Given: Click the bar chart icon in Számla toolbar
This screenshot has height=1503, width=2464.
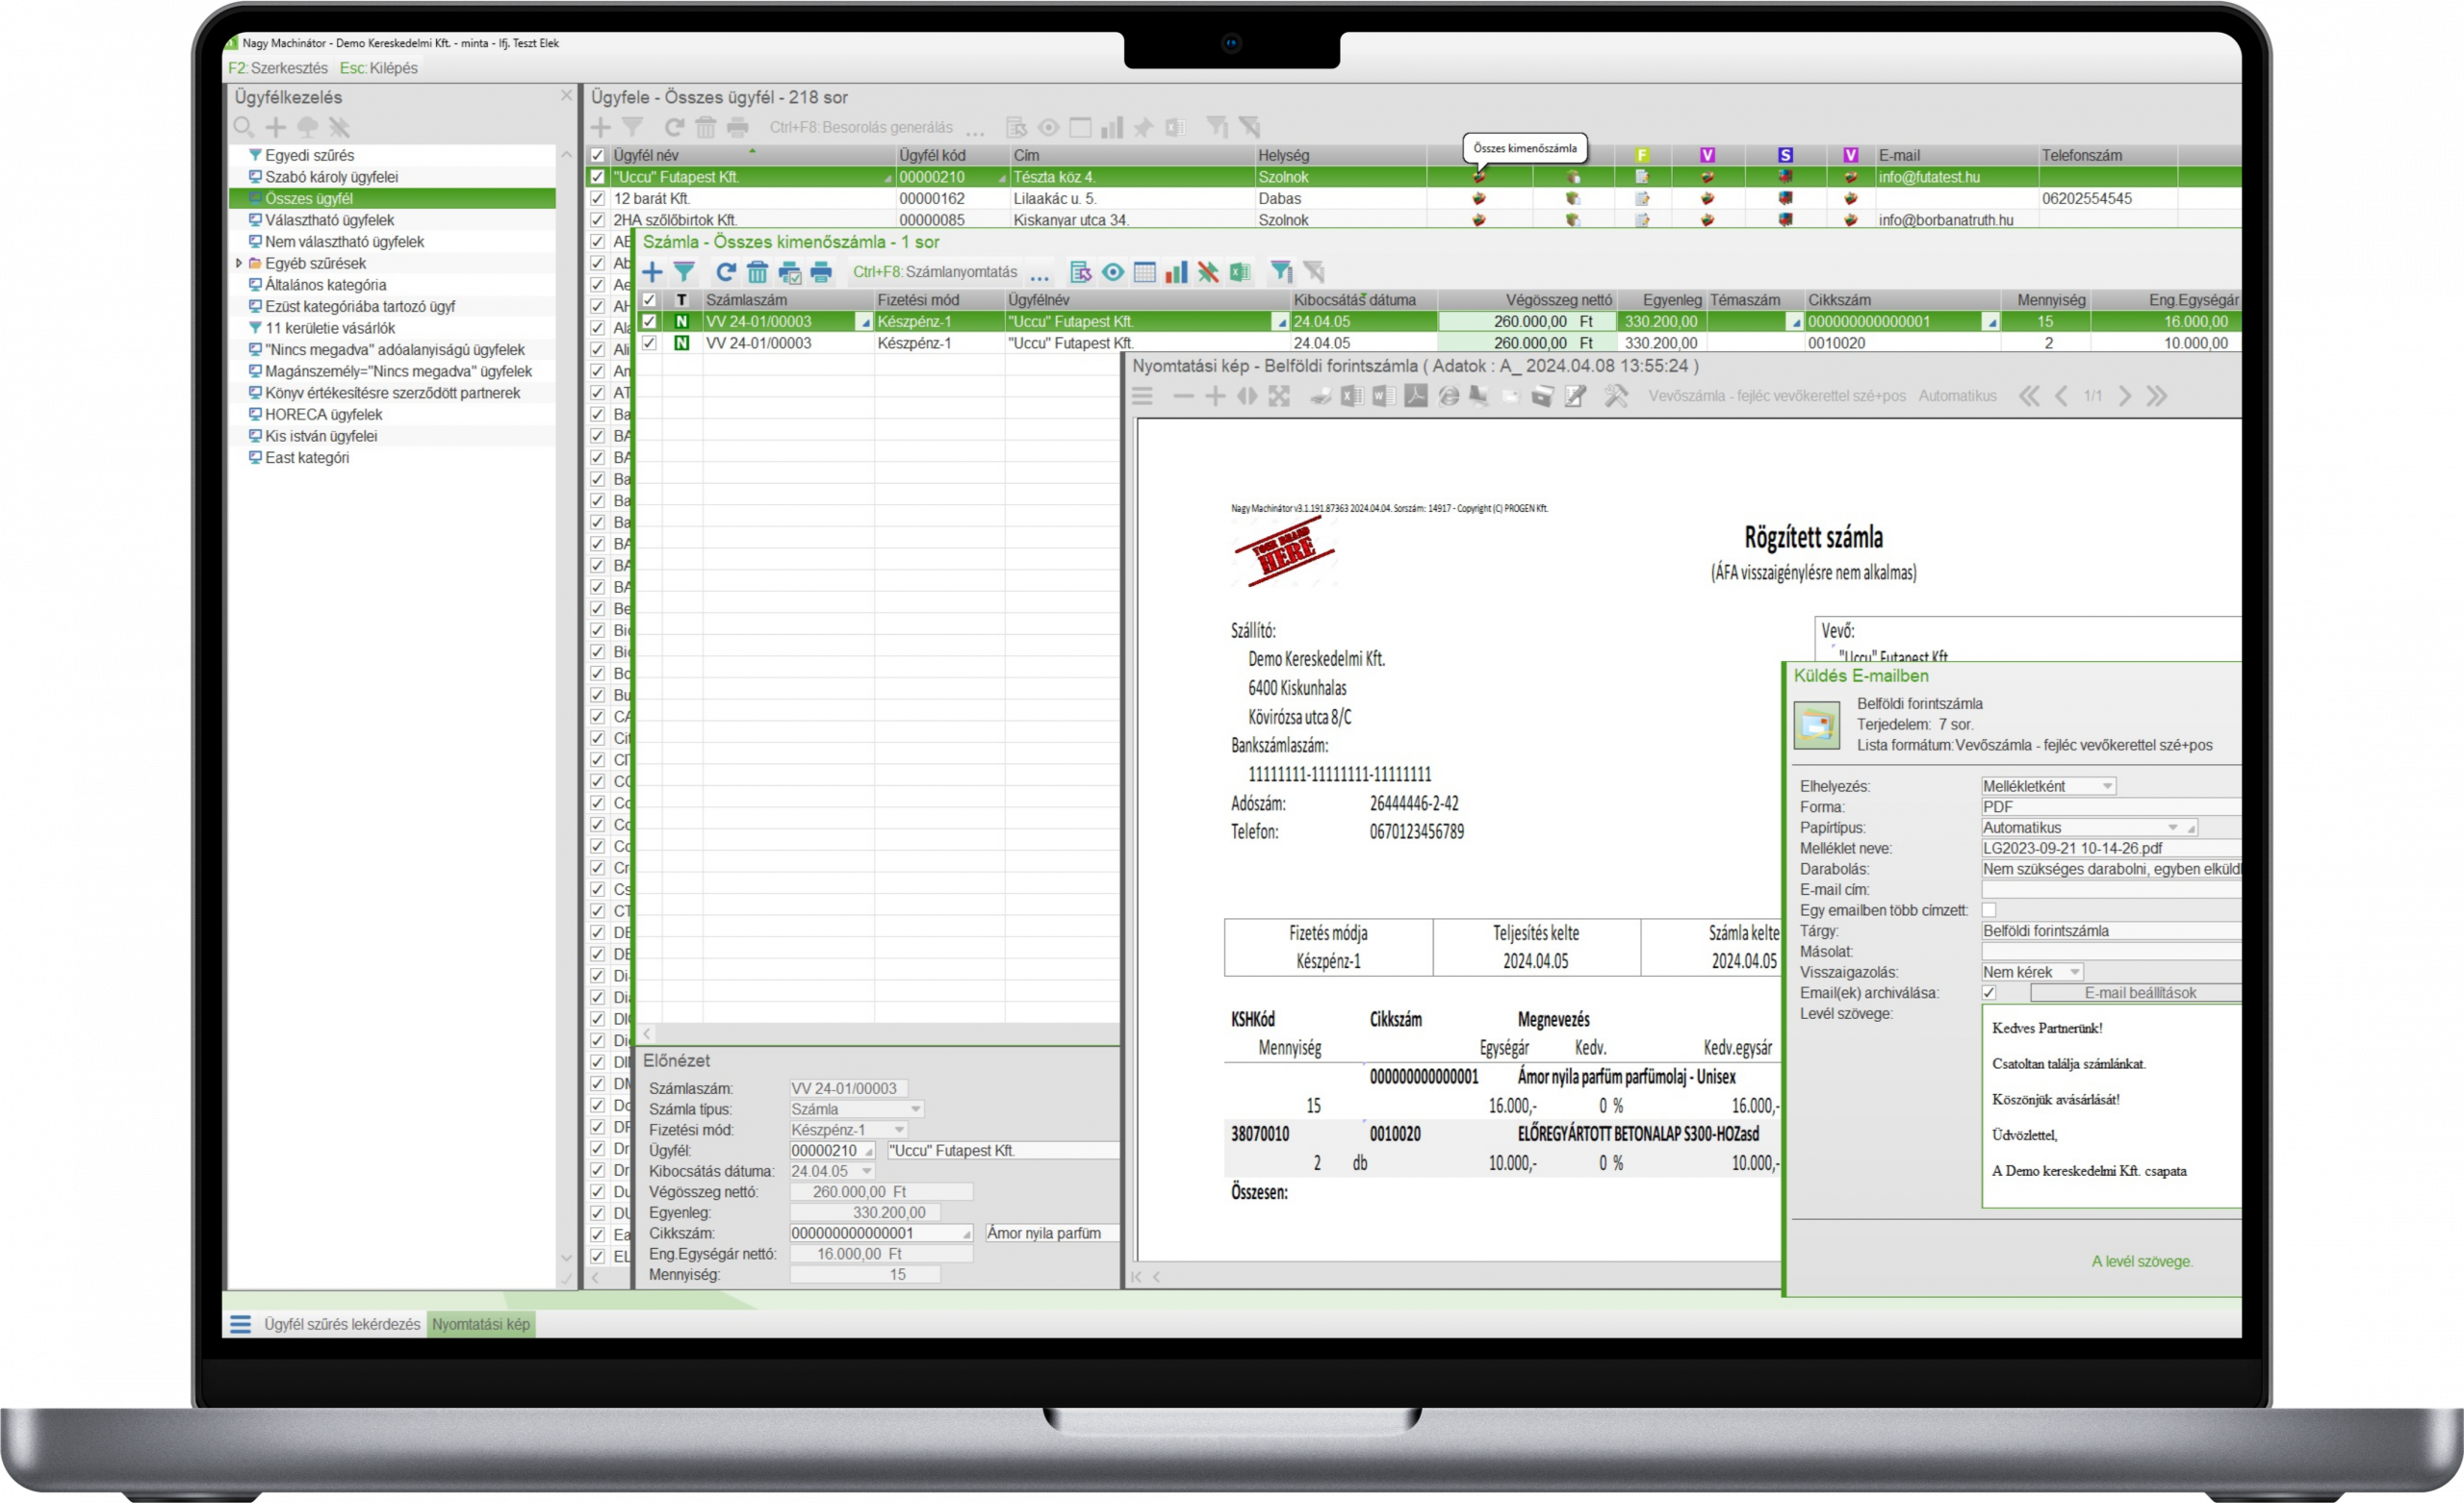Looking at the screenshot, I should [x=1176, y=272].
